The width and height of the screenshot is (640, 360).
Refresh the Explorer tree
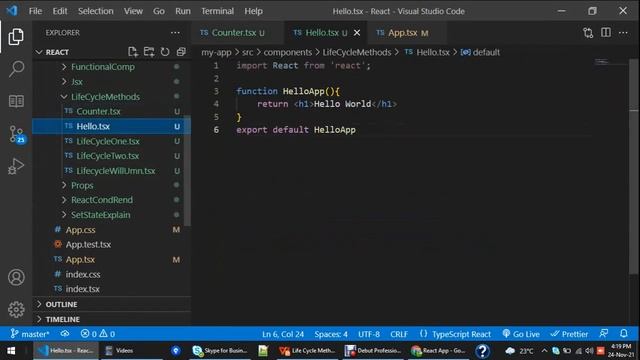165,52
